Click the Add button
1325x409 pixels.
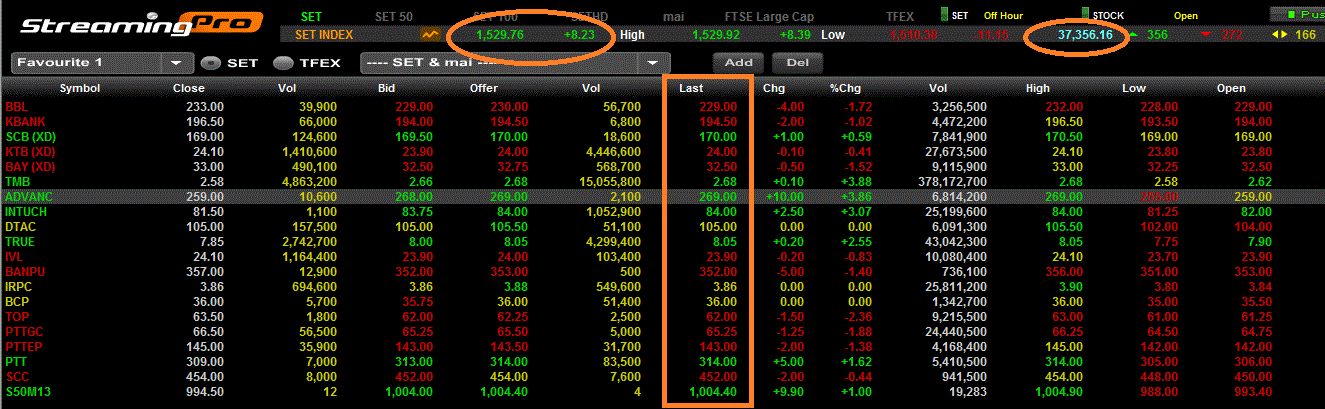coord(739,62)
